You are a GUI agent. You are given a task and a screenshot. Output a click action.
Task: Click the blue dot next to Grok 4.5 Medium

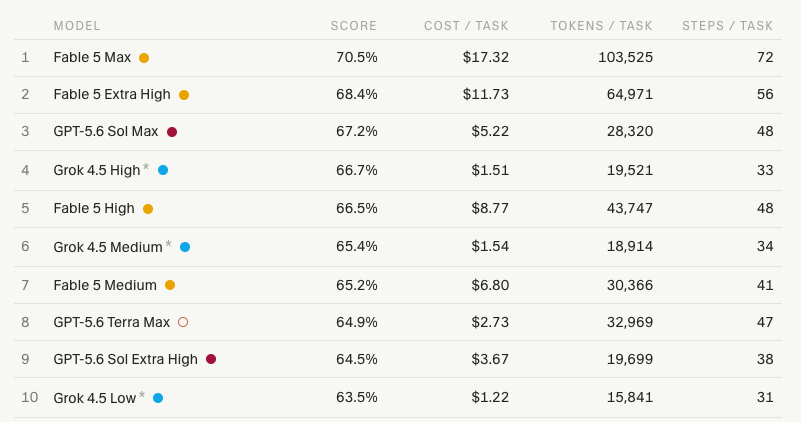click(185, 247)
